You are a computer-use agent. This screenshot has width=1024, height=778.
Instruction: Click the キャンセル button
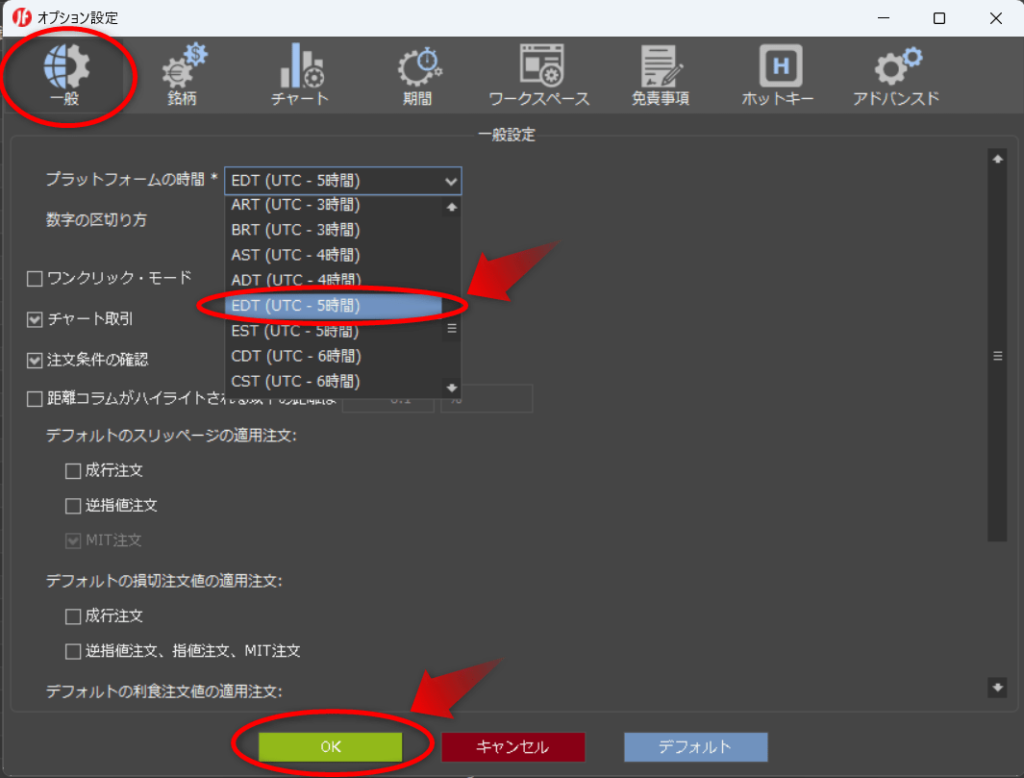(x=513, y=746)
